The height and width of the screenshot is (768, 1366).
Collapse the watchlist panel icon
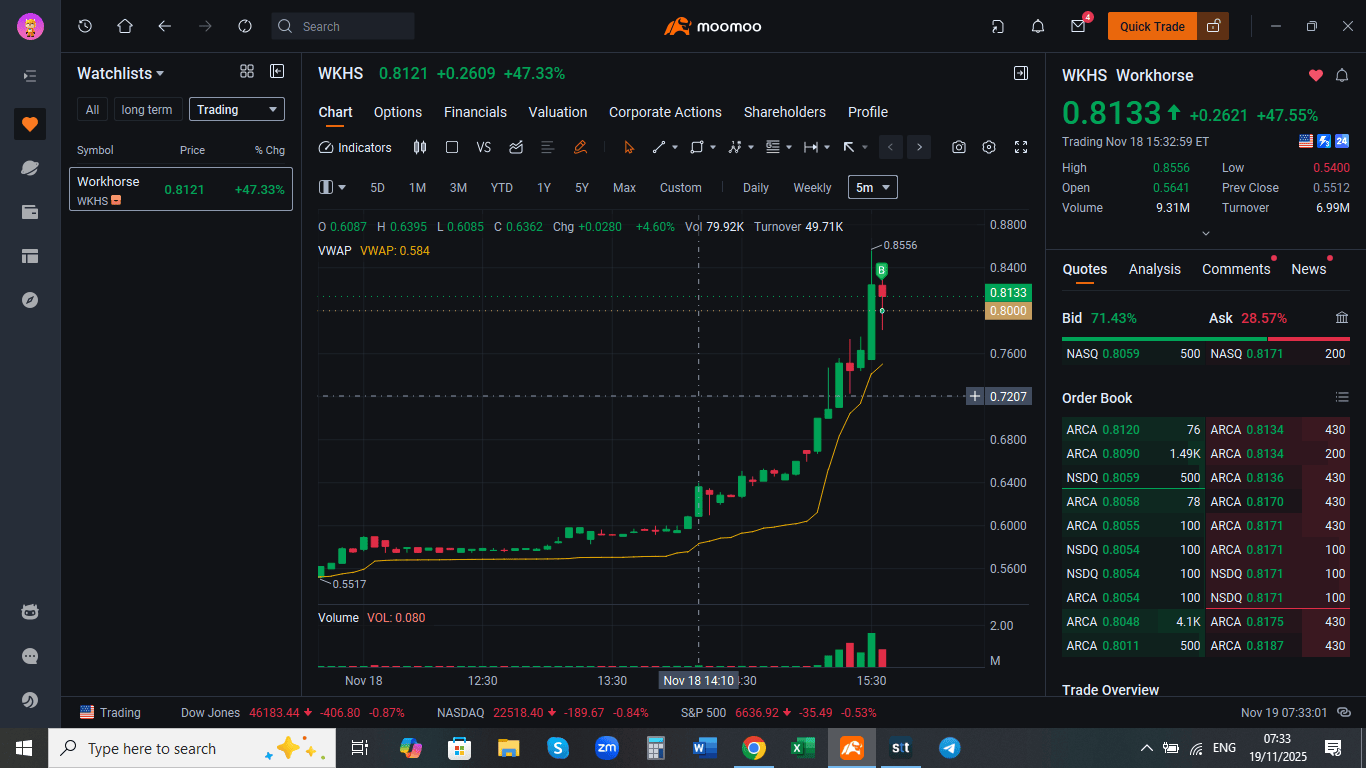277,71
